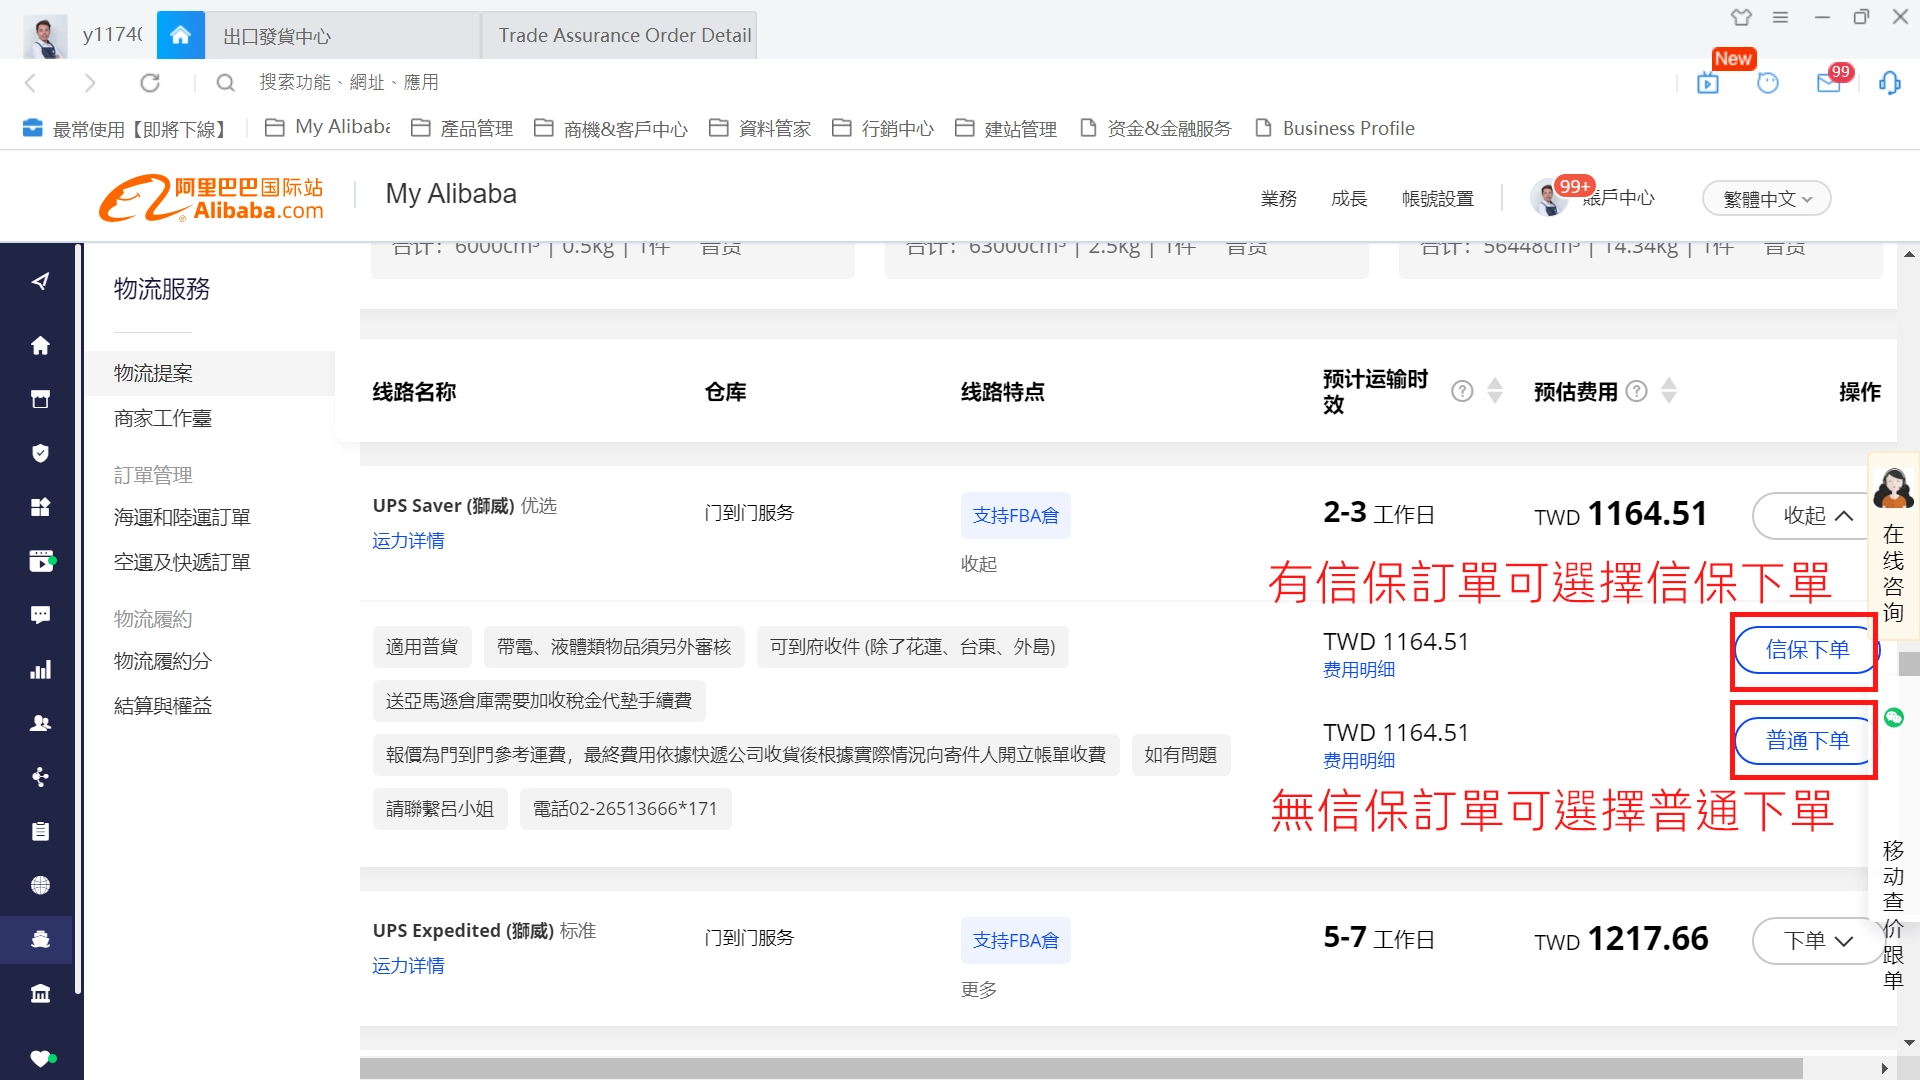
Task: Open Business Profile bookmark
Action: [x=1335, y=128]
